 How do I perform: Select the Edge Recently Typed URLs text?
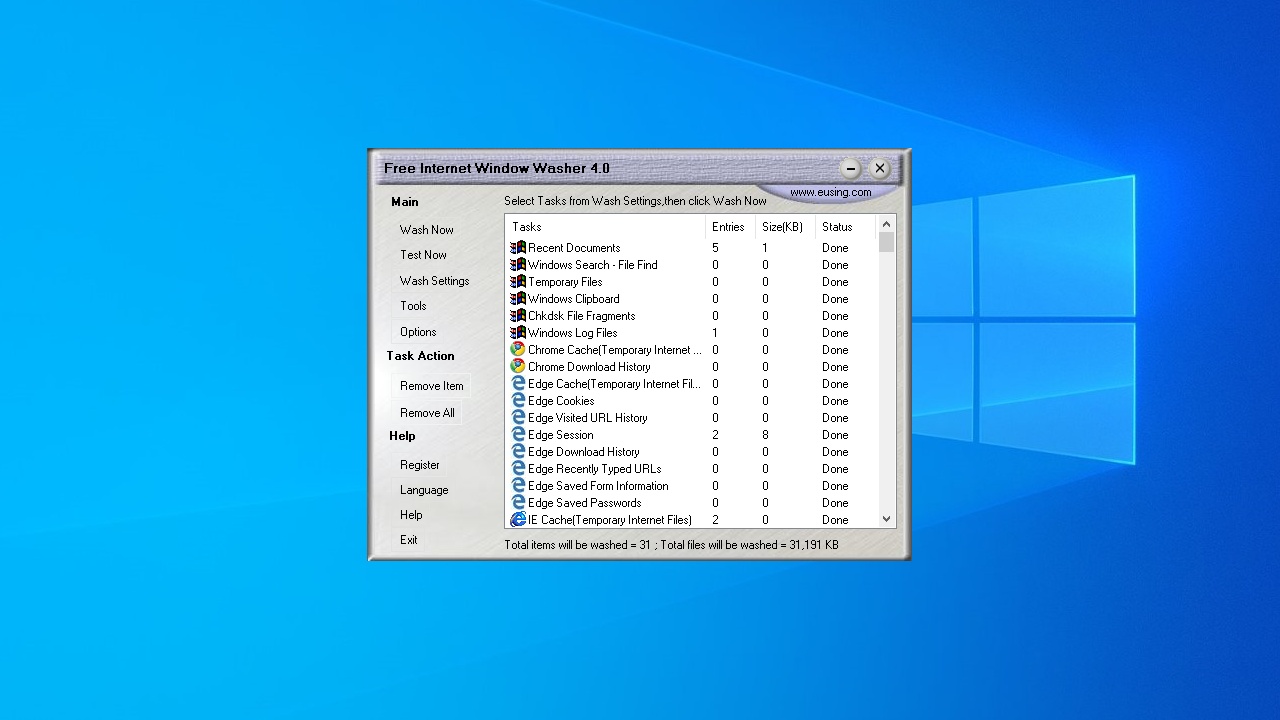coord(595,469)
